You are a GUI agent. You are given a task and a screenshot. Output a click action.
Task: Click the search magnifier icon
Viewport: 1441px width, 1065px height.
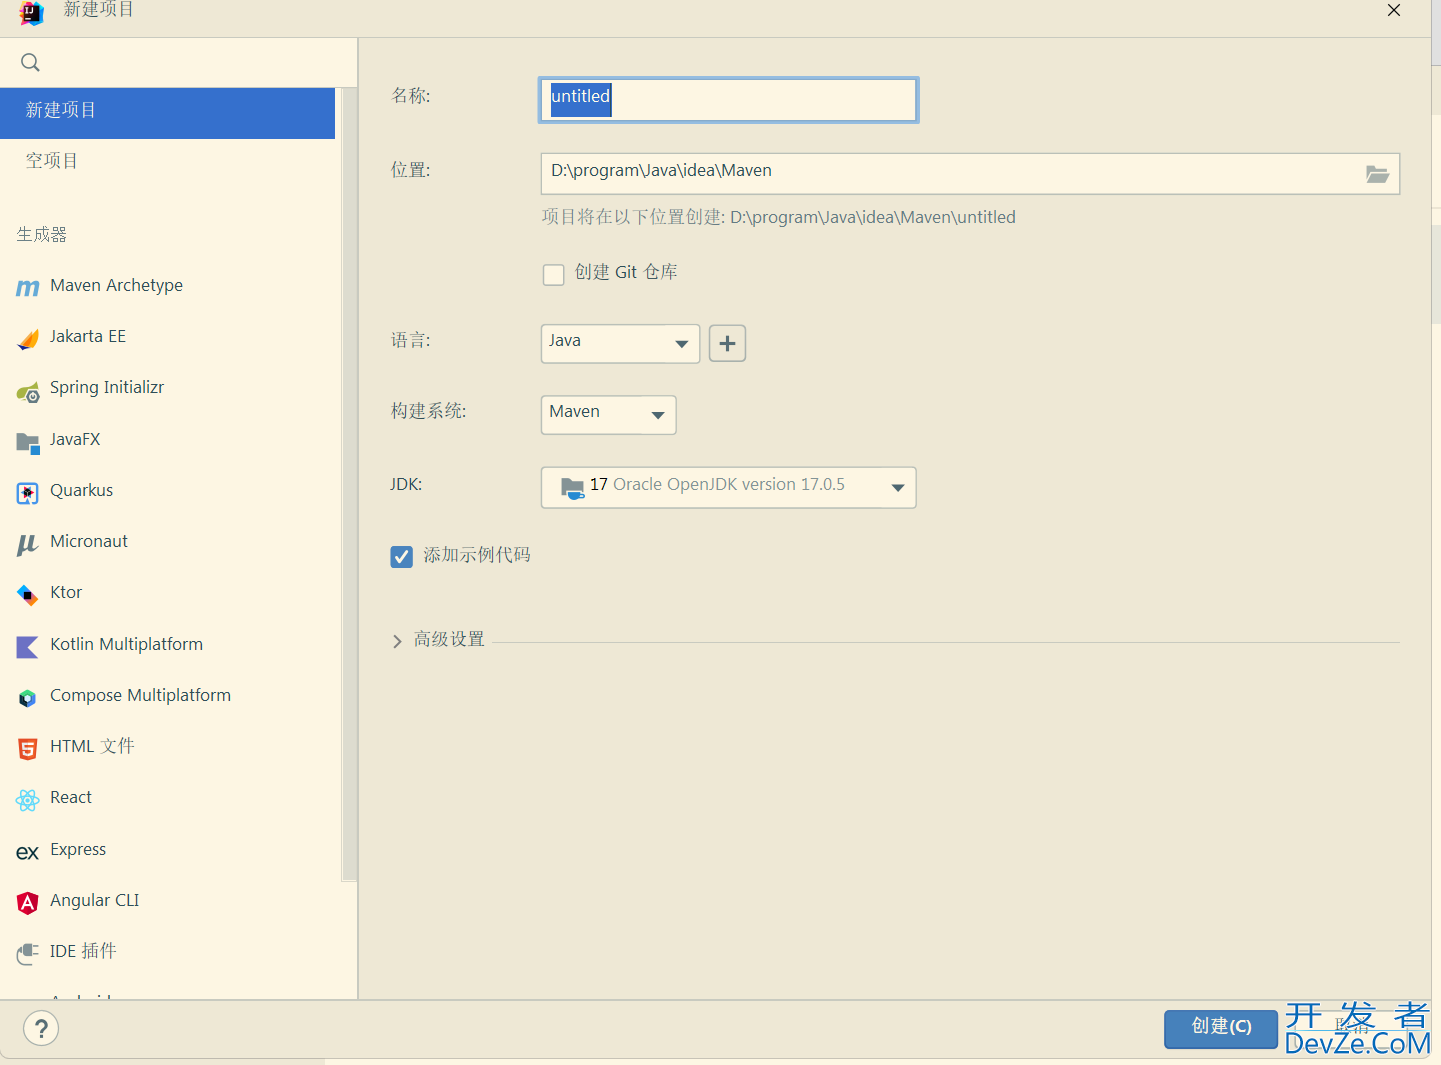click(x=30, y=62)
